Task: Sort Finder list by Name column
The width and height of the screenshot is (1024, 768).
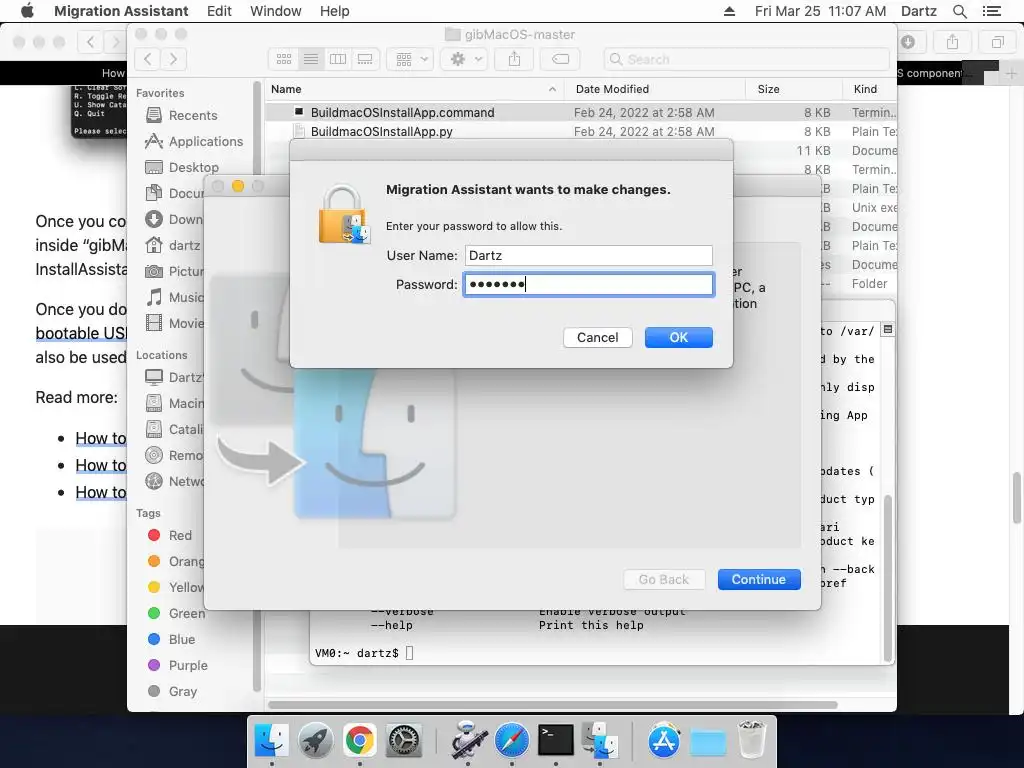Action: 414,89
